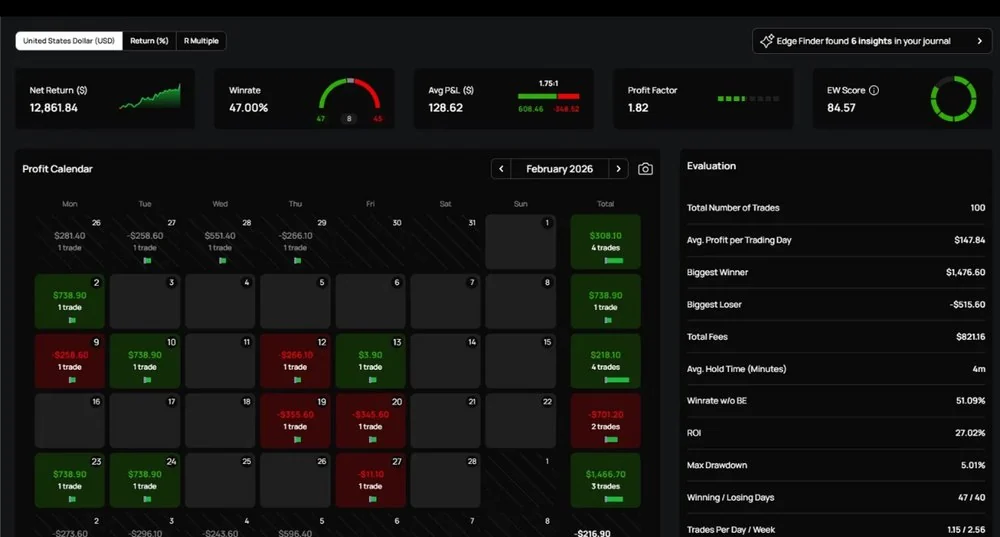Click ROI value 27.02%

point(970,432)
